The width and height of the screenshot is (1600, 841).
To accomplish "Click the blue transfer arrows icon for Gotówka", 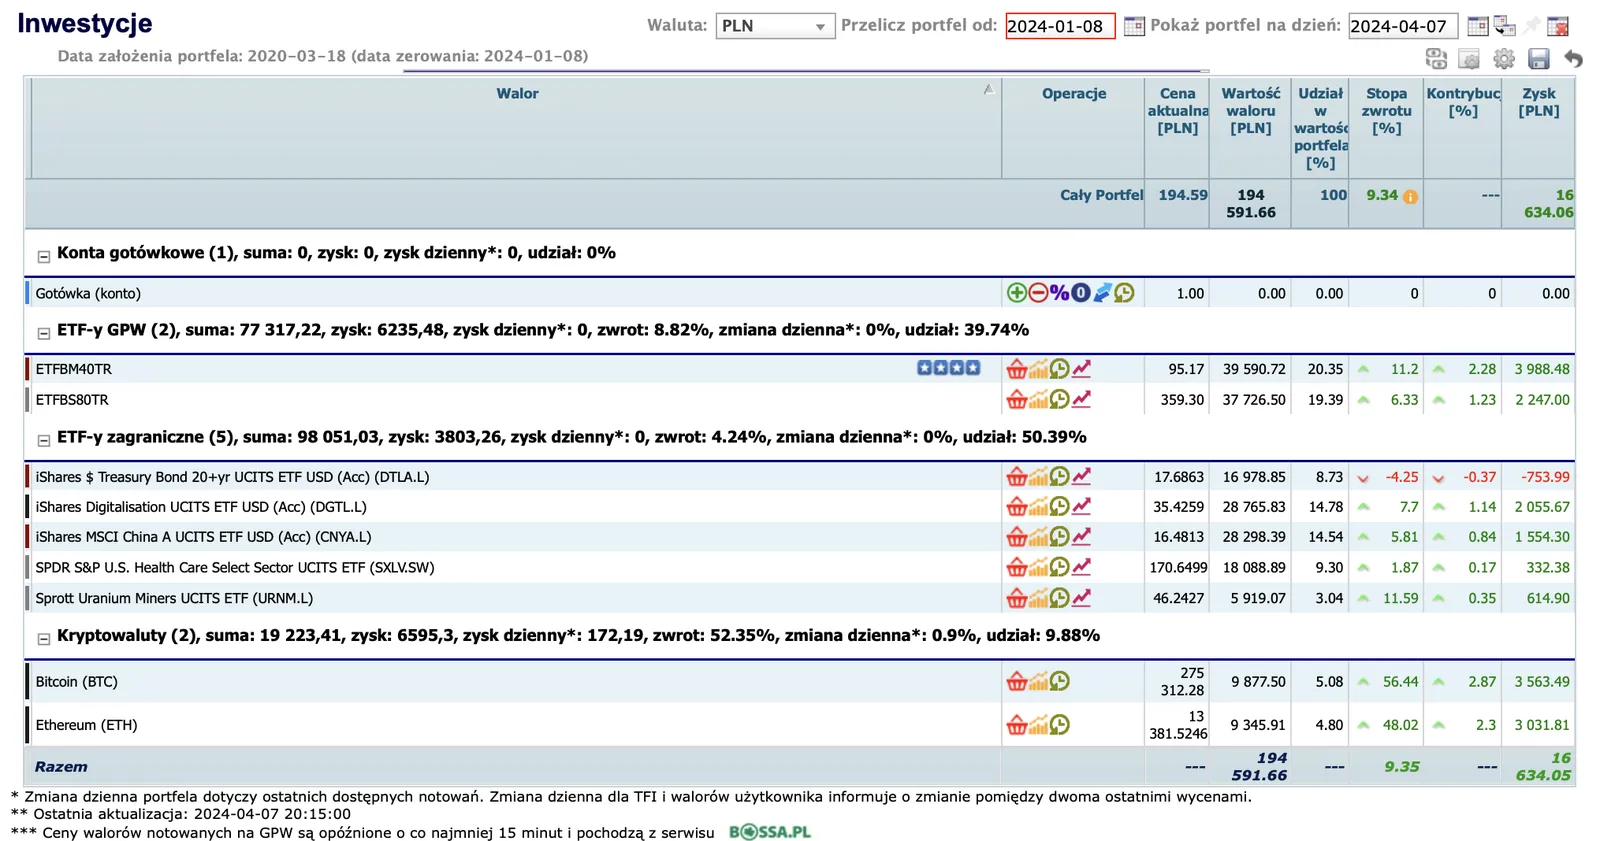I will tap(1102, 293).
